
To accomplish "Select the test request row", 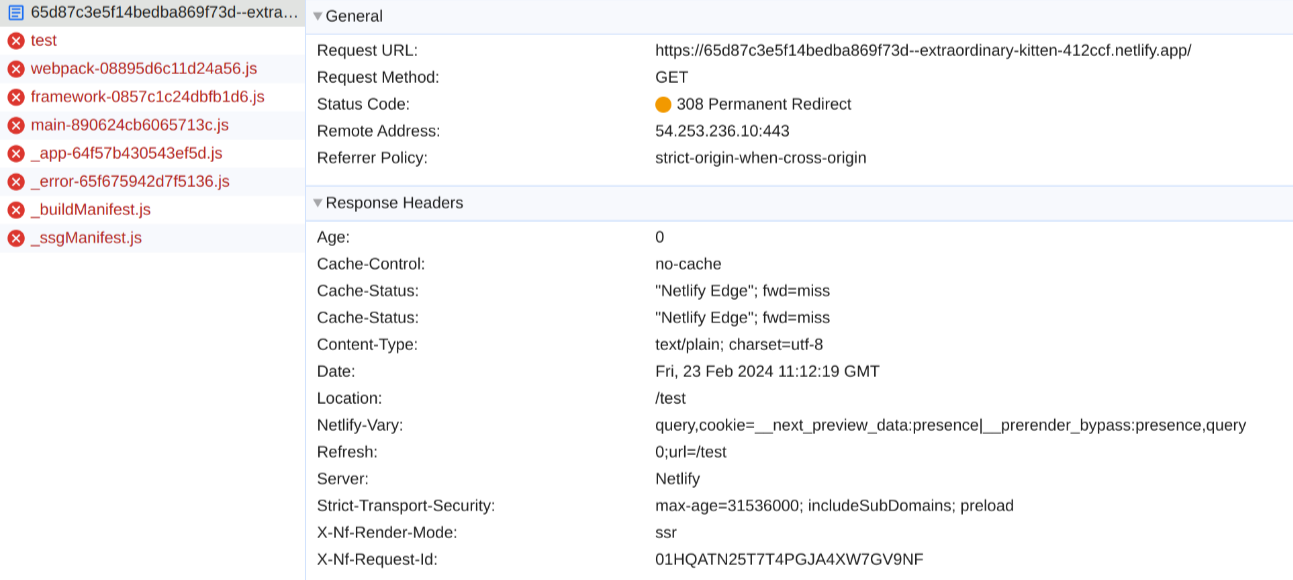I will [x=44, y=41].
